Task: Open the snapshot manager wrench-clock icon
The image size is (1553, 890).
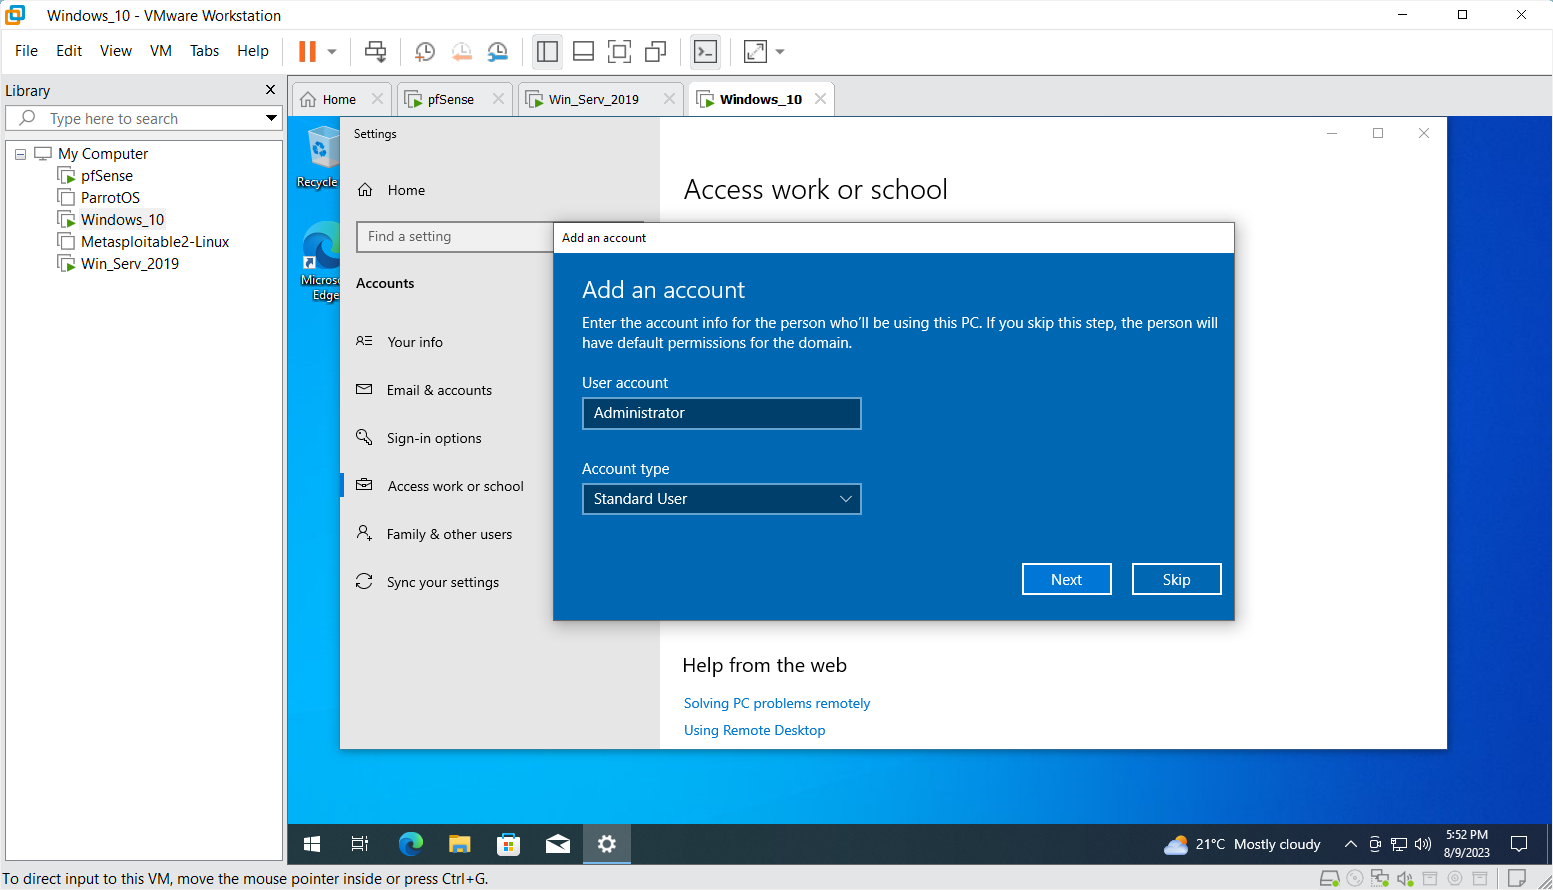Action: click(x=497, y=51)
